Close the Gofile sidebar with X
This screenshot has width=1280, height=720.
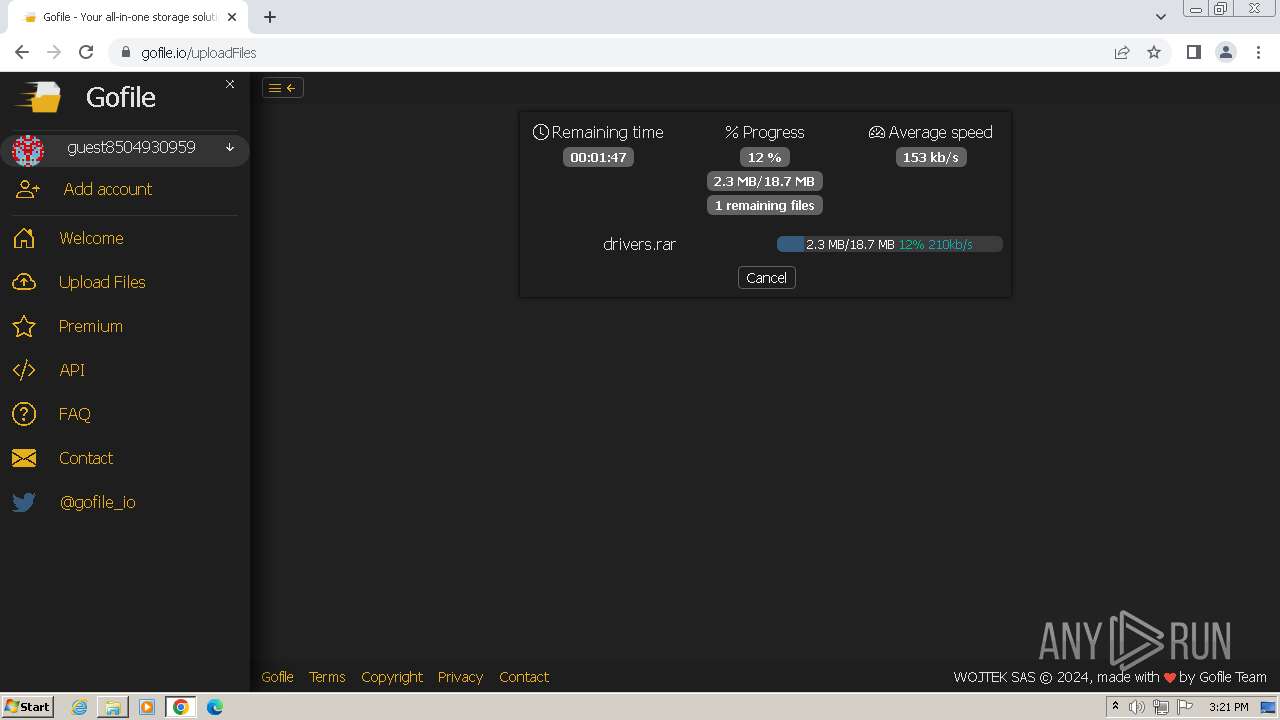point(230,84)
